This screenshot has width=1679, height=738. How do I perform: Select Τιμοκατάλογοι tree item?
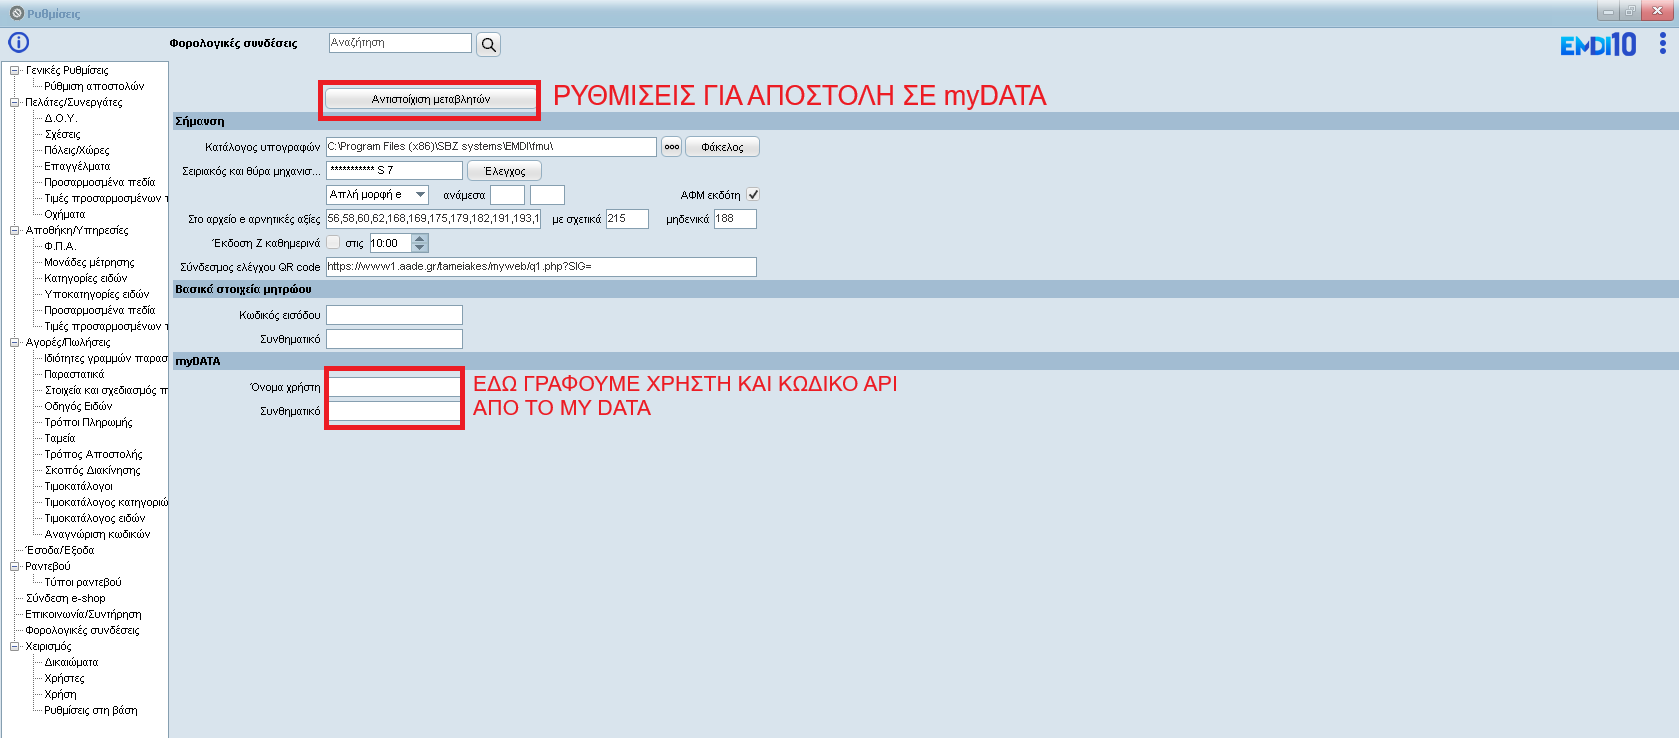click(79, 486)
